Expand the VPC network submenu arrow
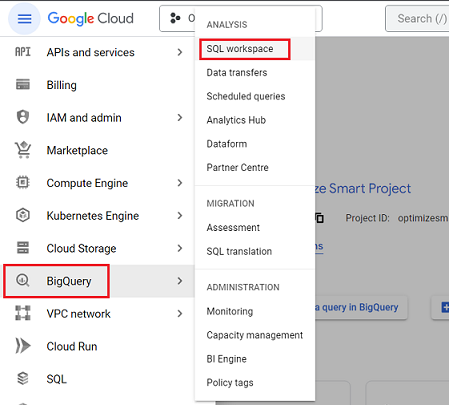449x405 pixels. click(180, 313)
